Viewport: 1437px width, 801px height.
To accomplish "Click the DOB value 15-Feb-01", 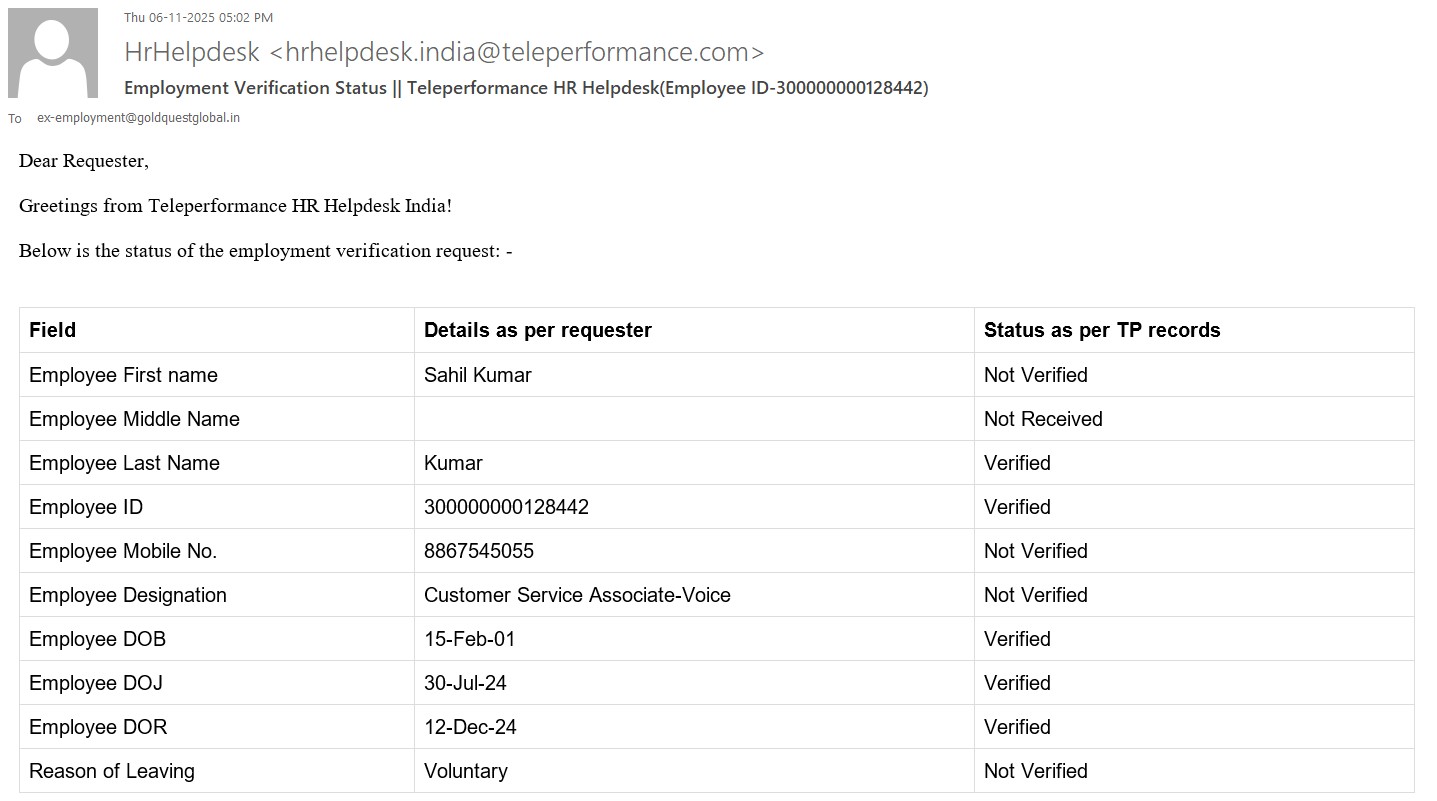I will click(x=470, y=639).
